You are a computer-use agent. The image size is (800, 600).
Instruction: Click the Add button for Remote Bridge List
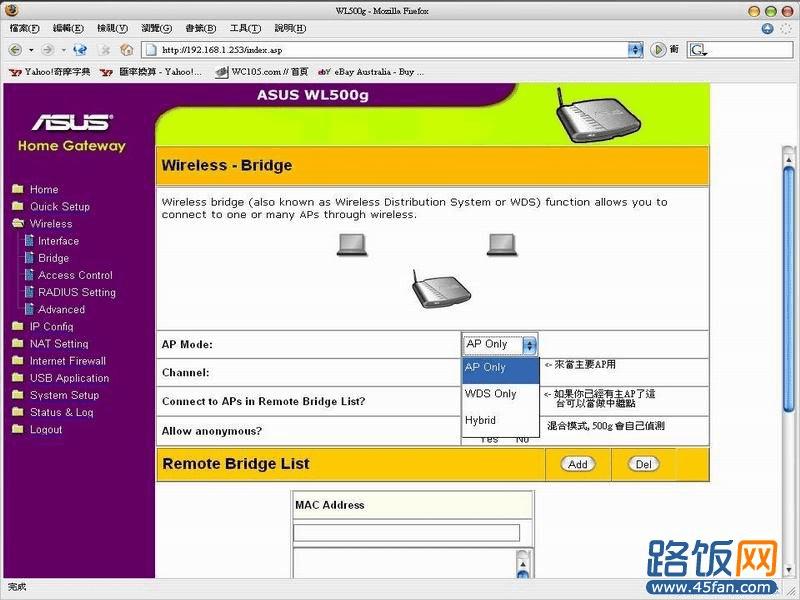click(x=578, y=464)
